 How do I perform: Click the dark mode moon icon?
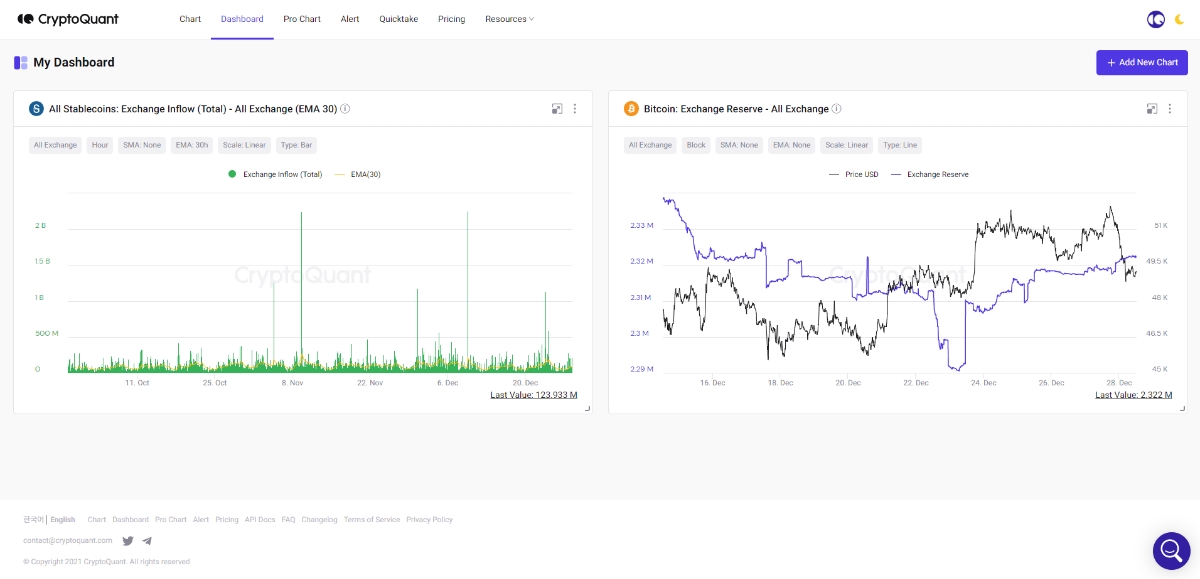click(1179, 19)
